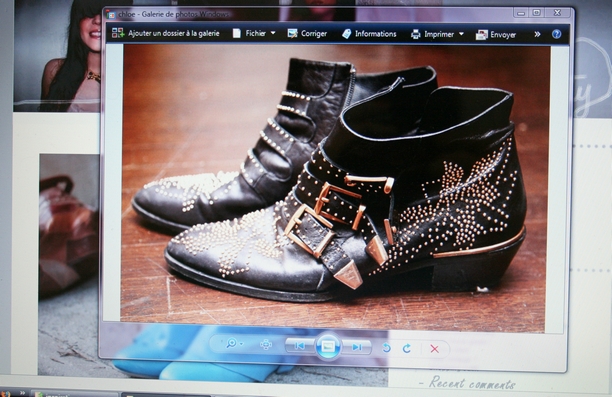This screenshot has width=612, height=397.
Task: Open the Imprimer menu
Action: [x=439, y=34]
